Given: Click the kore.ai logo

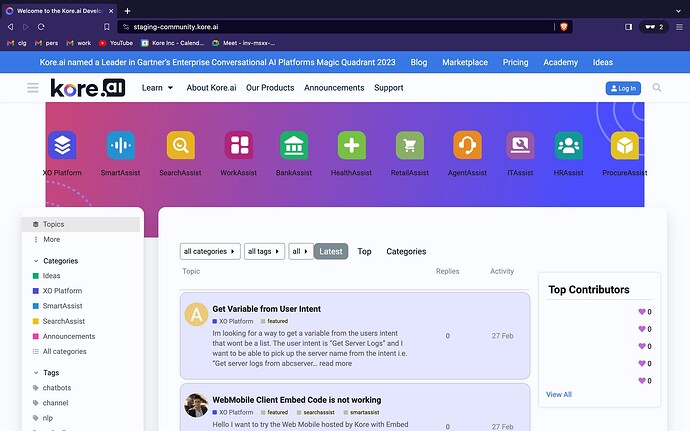Looking at the screenshot, I should 88,88.
